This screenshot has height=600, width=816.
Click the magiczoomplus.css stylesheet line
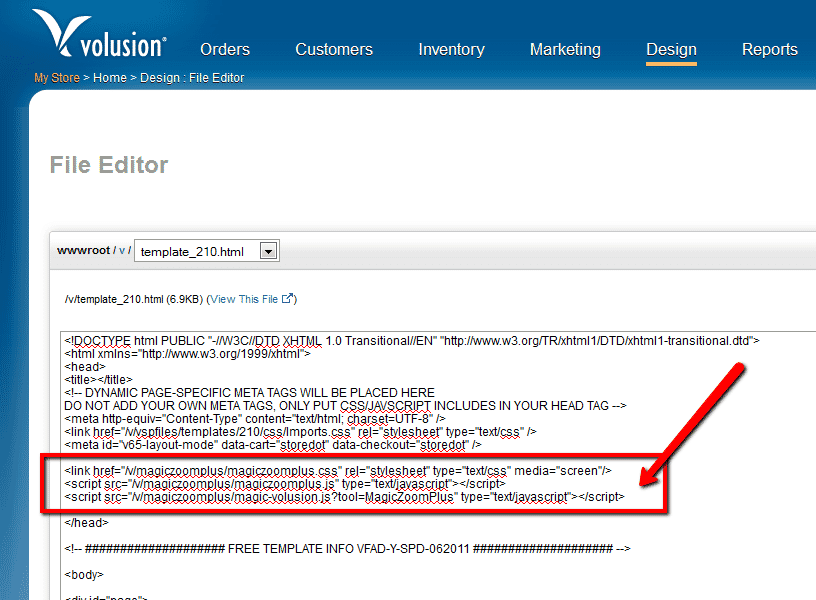338,471
